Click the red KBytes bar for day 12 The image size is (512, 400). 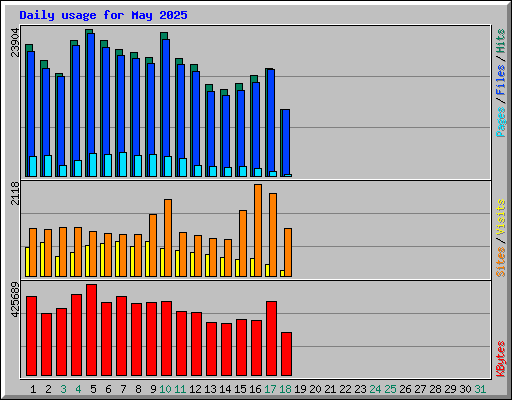point(196,344)
